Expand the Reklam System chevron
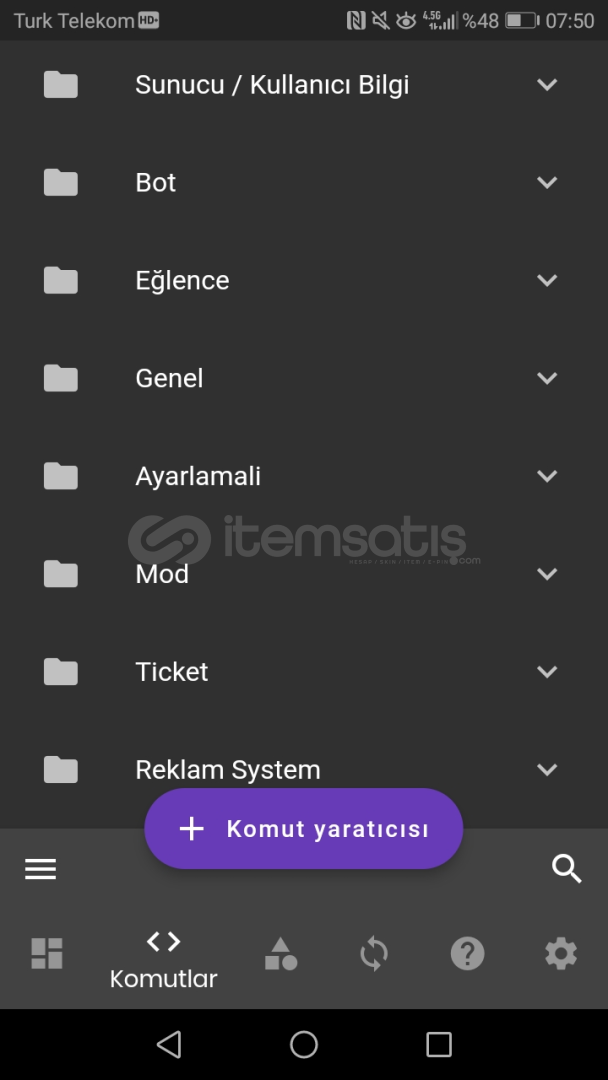 tap(547, 769)
